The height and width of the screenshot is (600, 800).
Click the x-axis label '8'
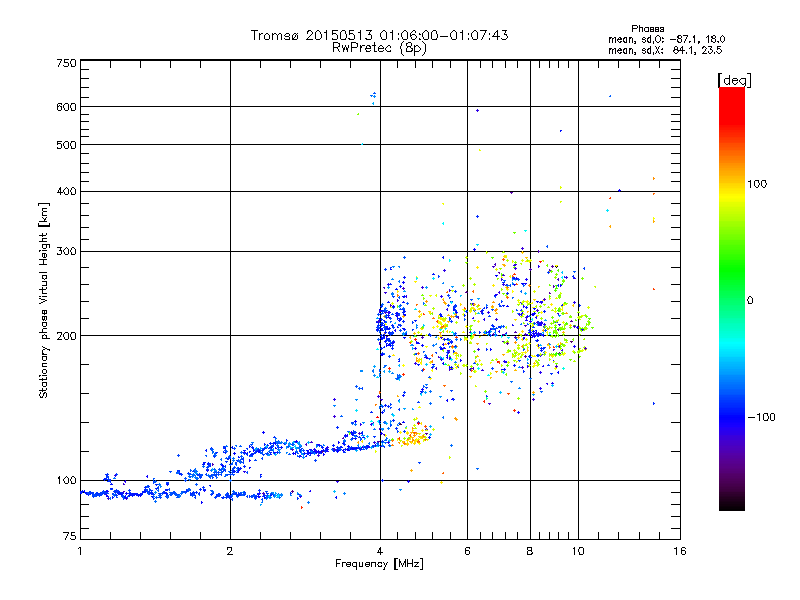coord(530,551)
